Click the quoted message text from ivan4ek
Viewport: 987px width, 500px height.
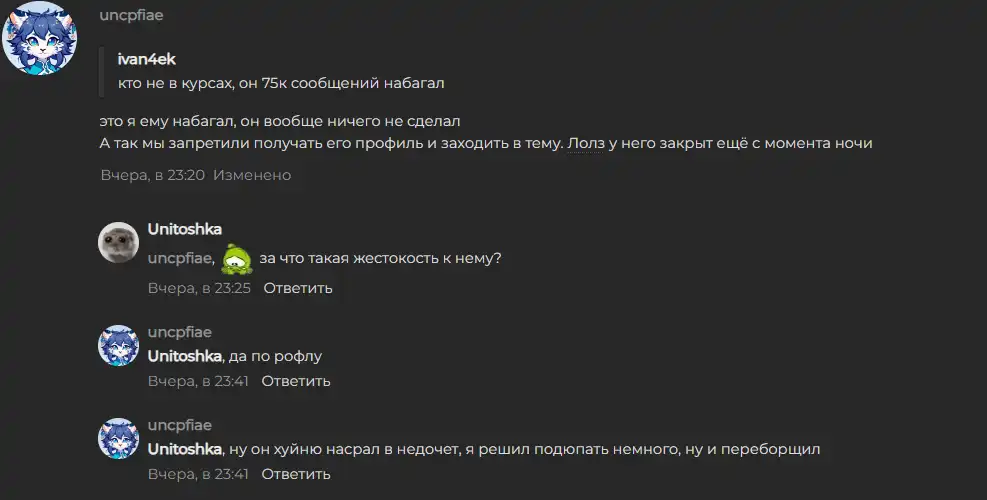pos(281,83)
